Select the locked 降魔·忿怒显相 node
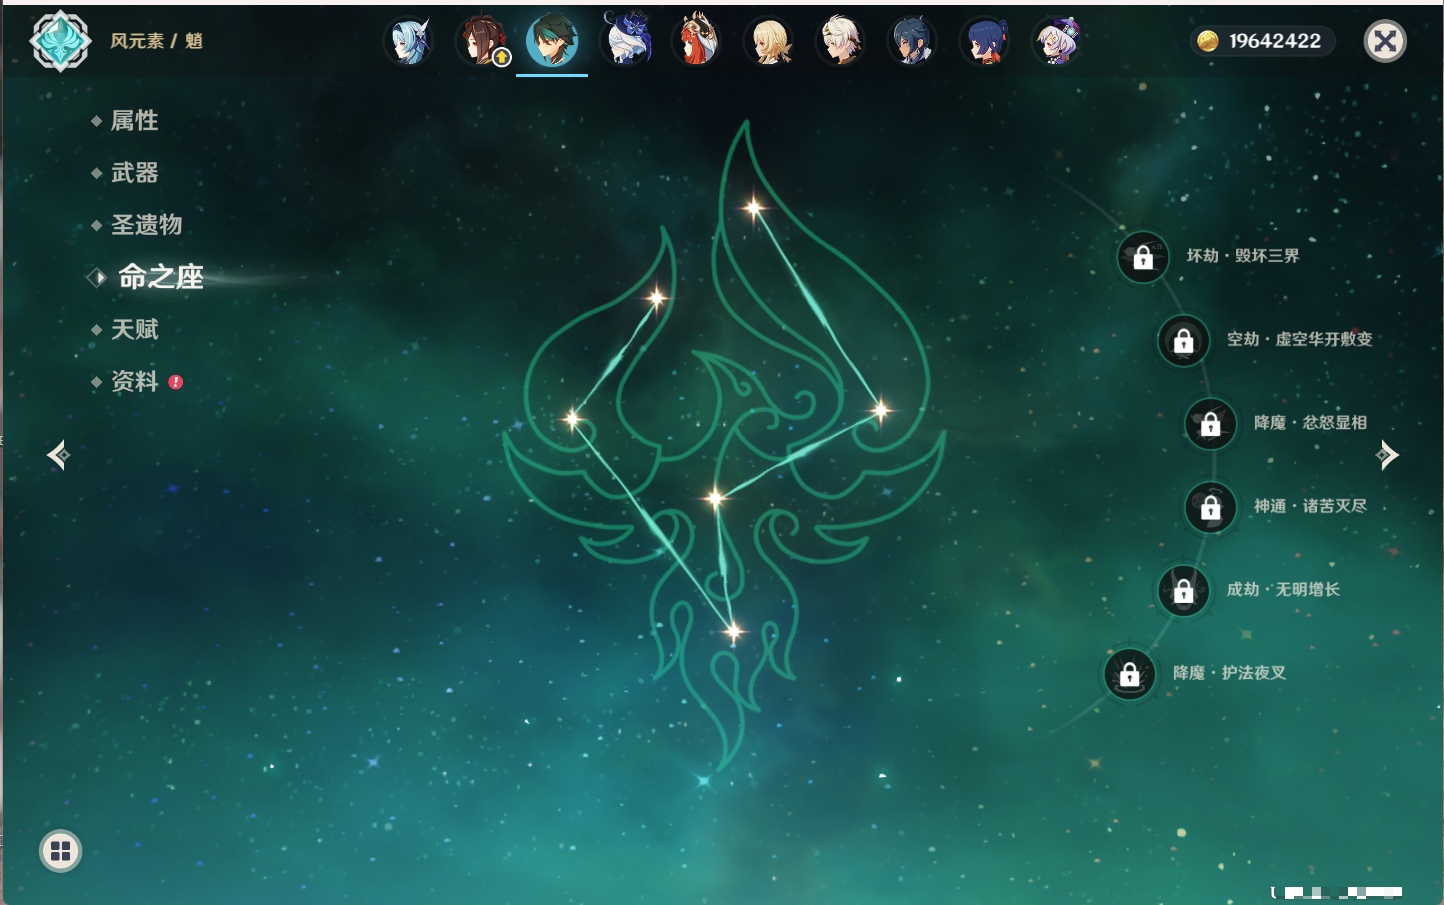This screenshot has width=1444, height=905. click(x=1211, y=424)
